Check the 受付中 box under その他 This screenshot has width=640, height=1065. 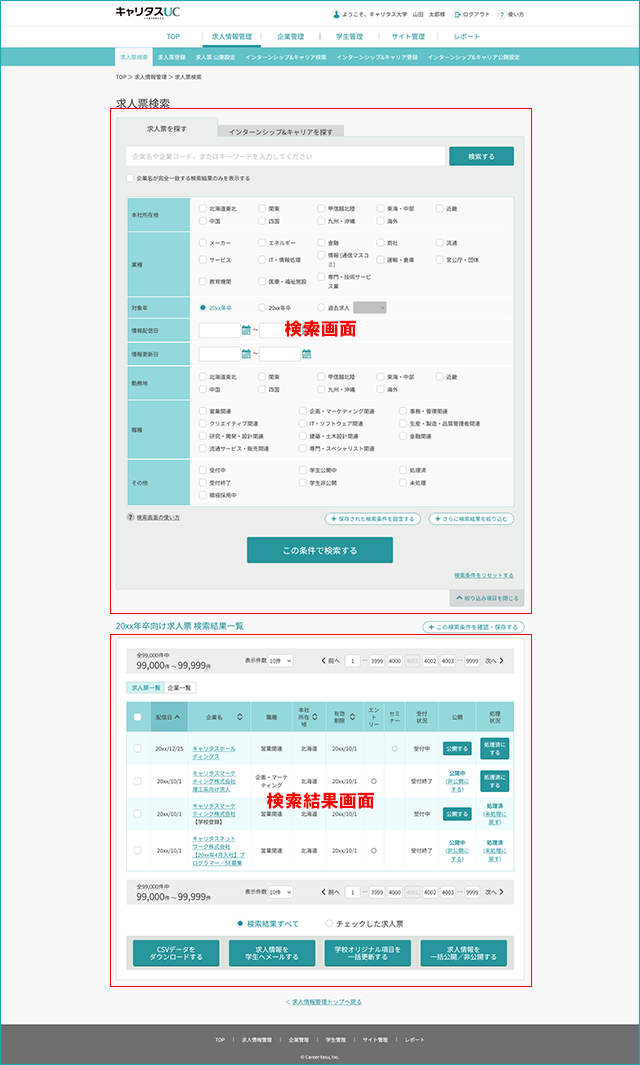click(202, 470)
